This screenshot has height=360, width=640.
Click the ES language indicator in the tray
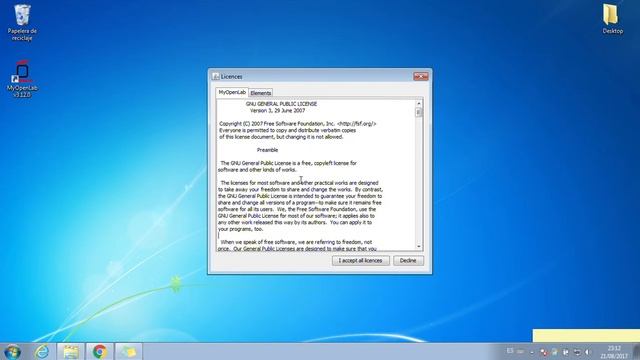point(510,351)
